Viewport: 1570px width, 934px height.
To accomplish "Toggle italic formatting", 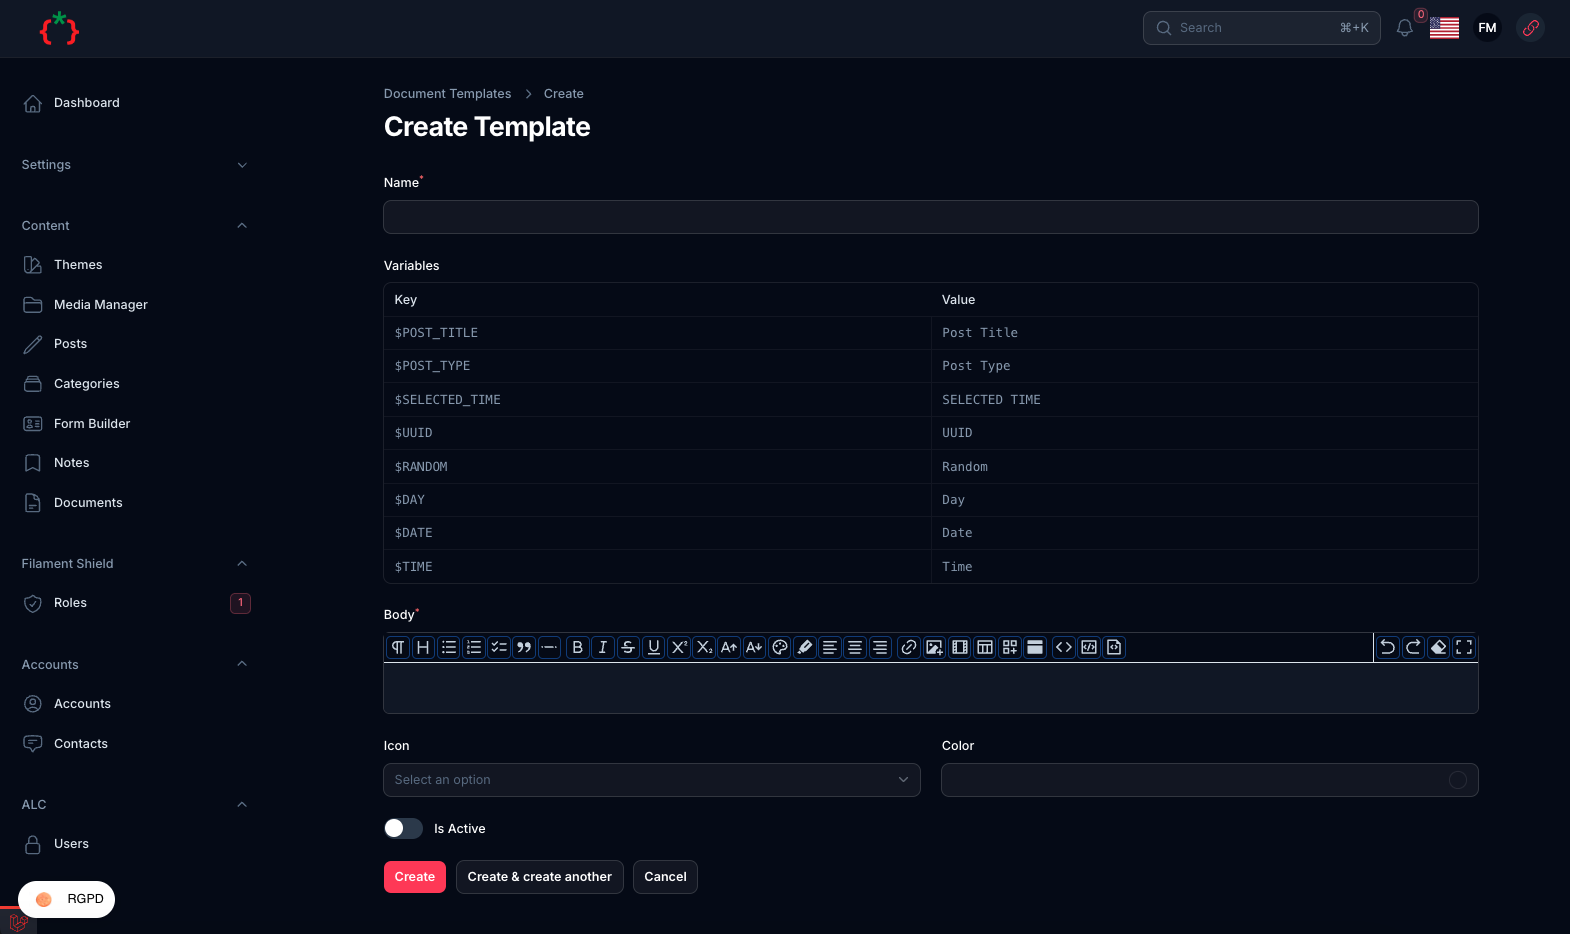I will point(602,647).
